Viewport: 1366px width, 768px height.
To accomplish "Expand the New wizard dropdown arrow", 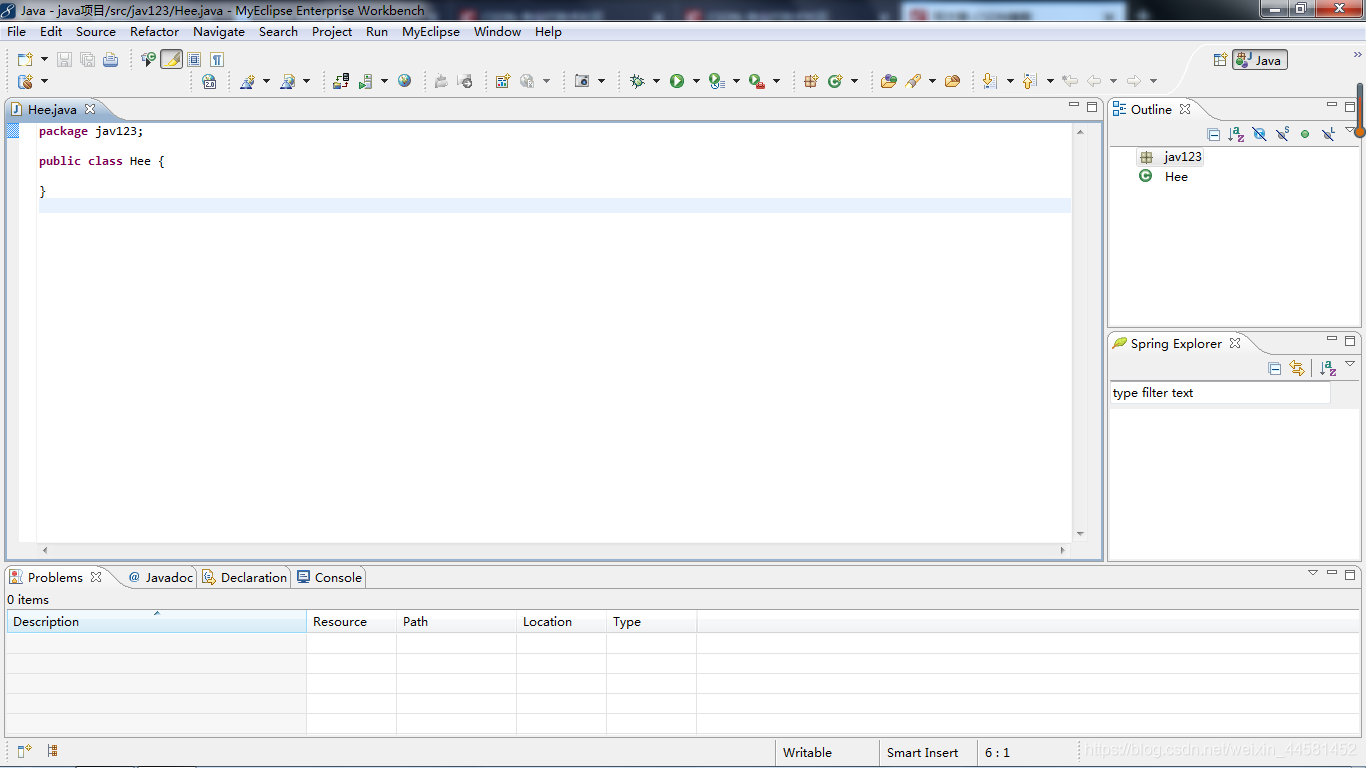I will (x=43, y=60).
